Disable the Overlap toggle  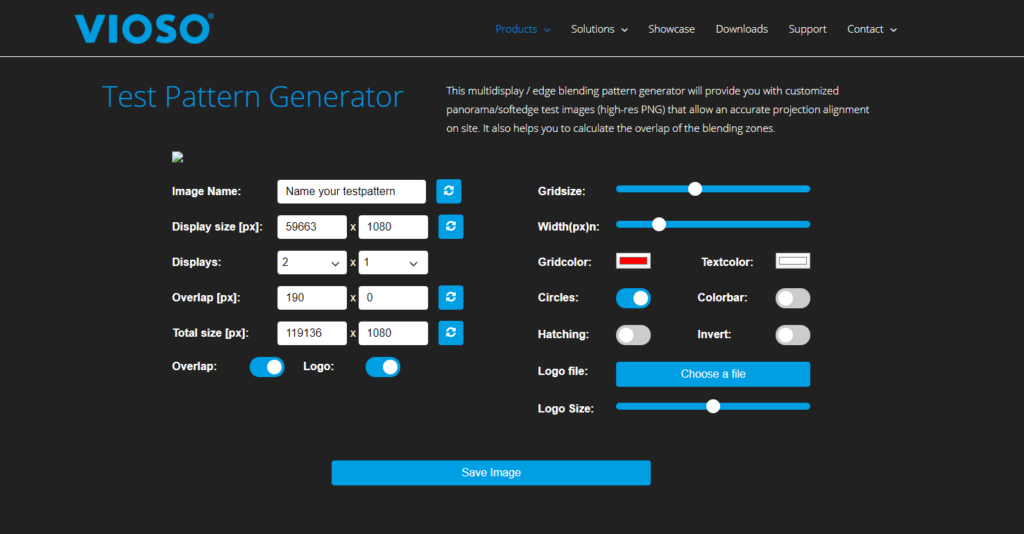(267, 367)
